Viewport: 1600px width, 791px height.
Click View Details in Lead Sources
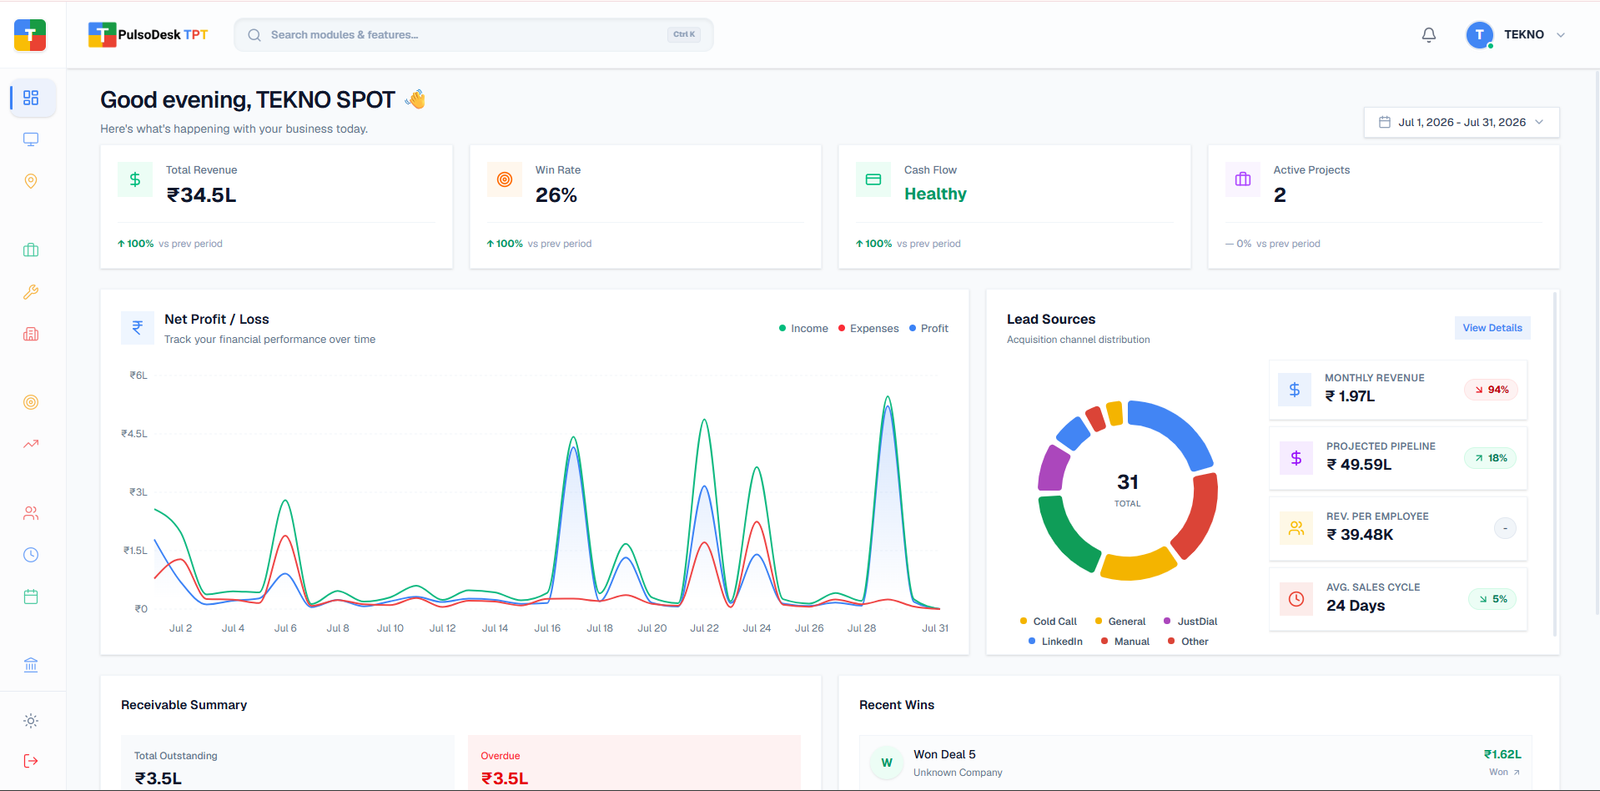point(1492,328)
